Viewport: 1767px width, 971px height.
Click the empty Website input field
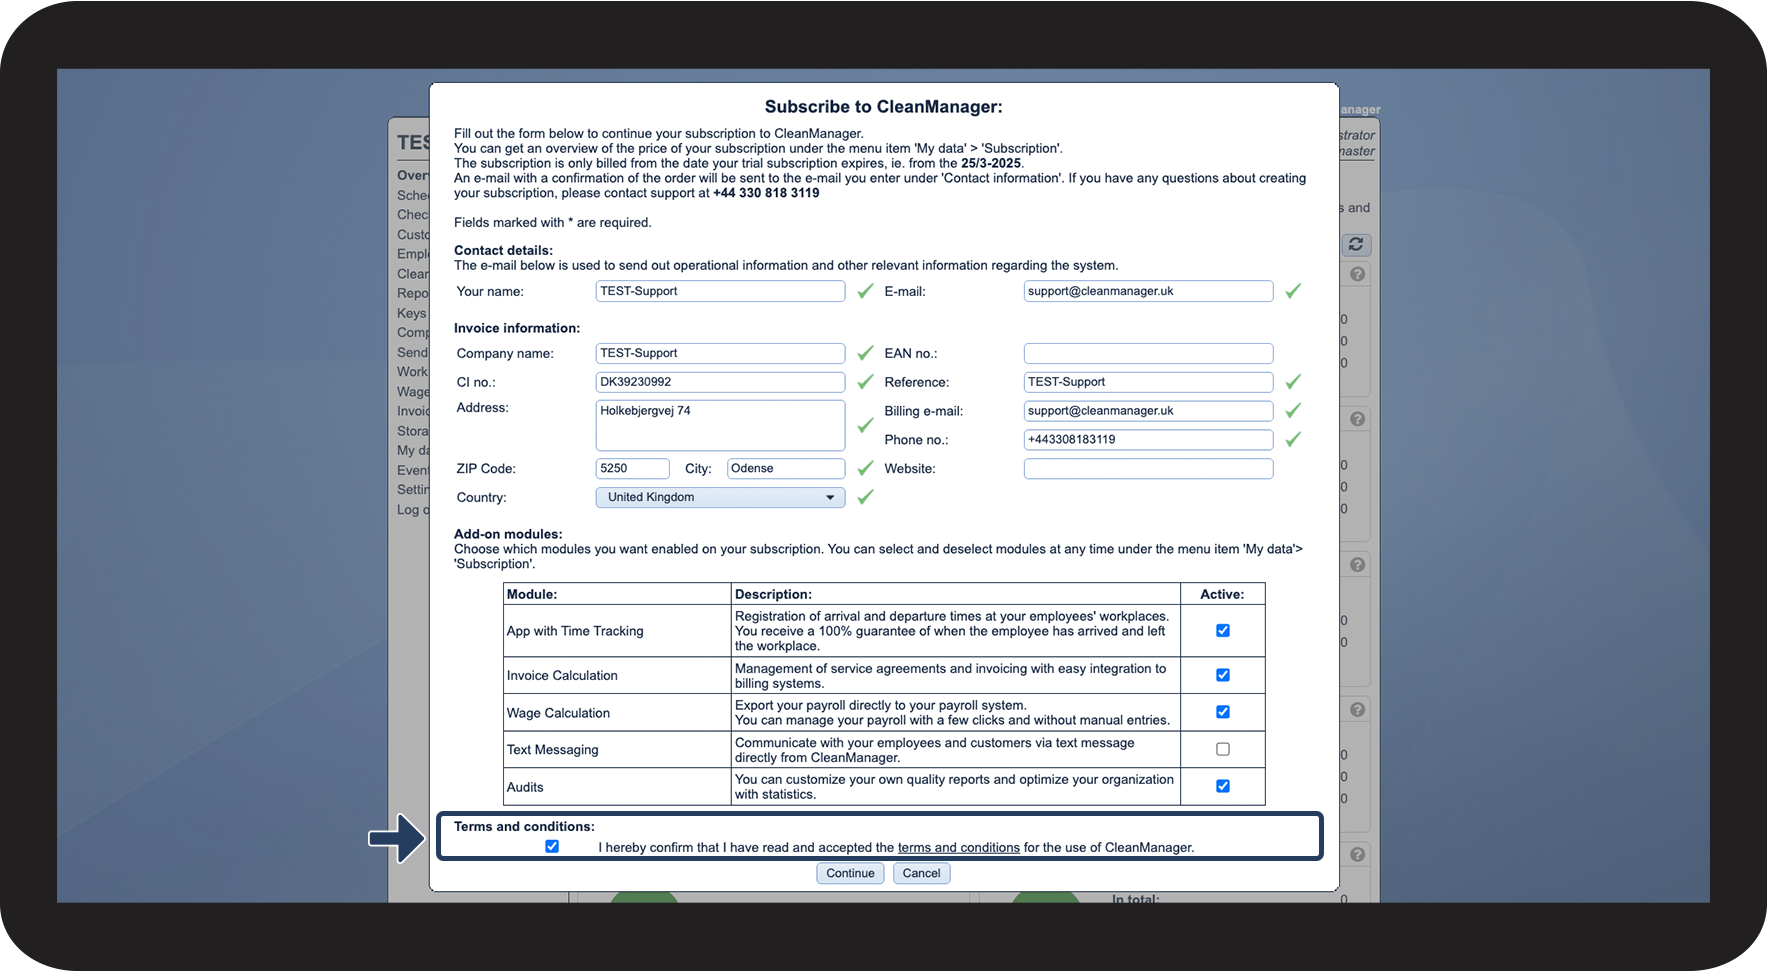click(1148, 468)
